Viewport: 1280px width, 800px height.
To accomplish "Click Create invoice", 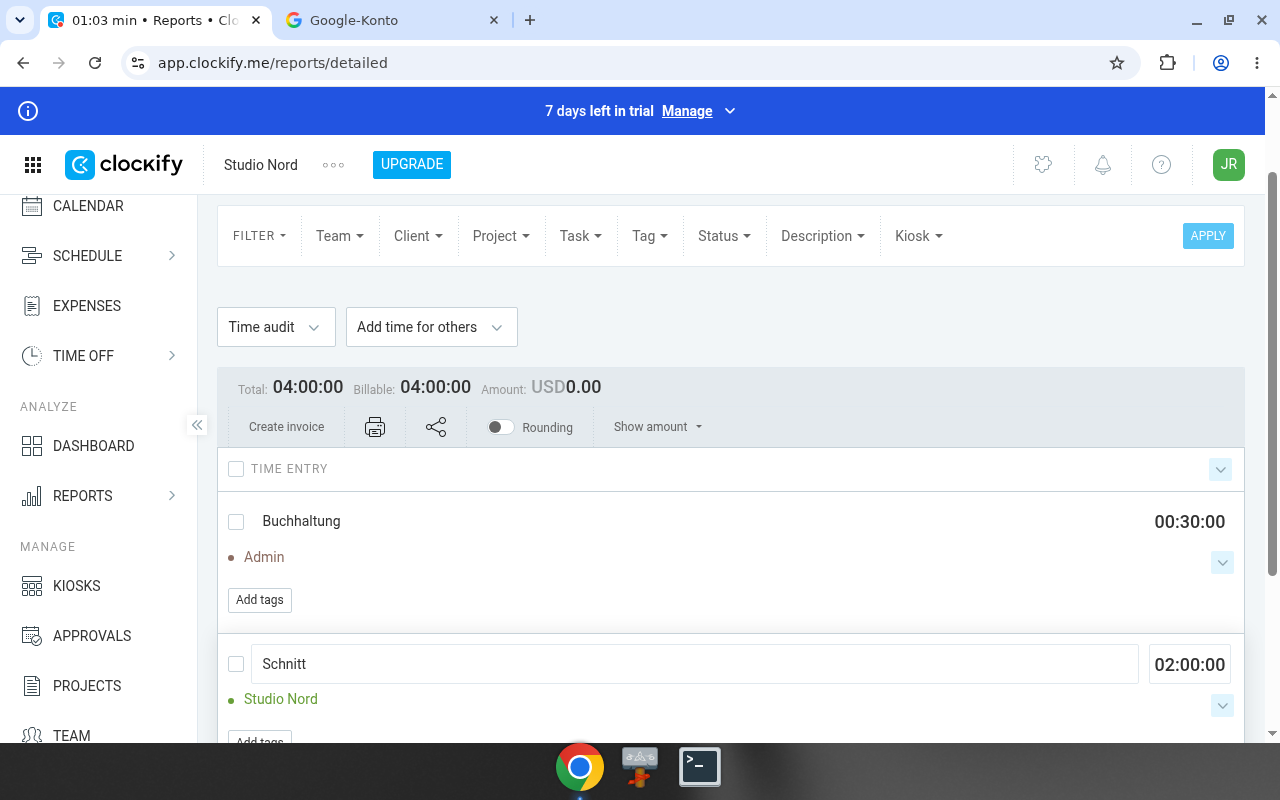I will point(286,427).
